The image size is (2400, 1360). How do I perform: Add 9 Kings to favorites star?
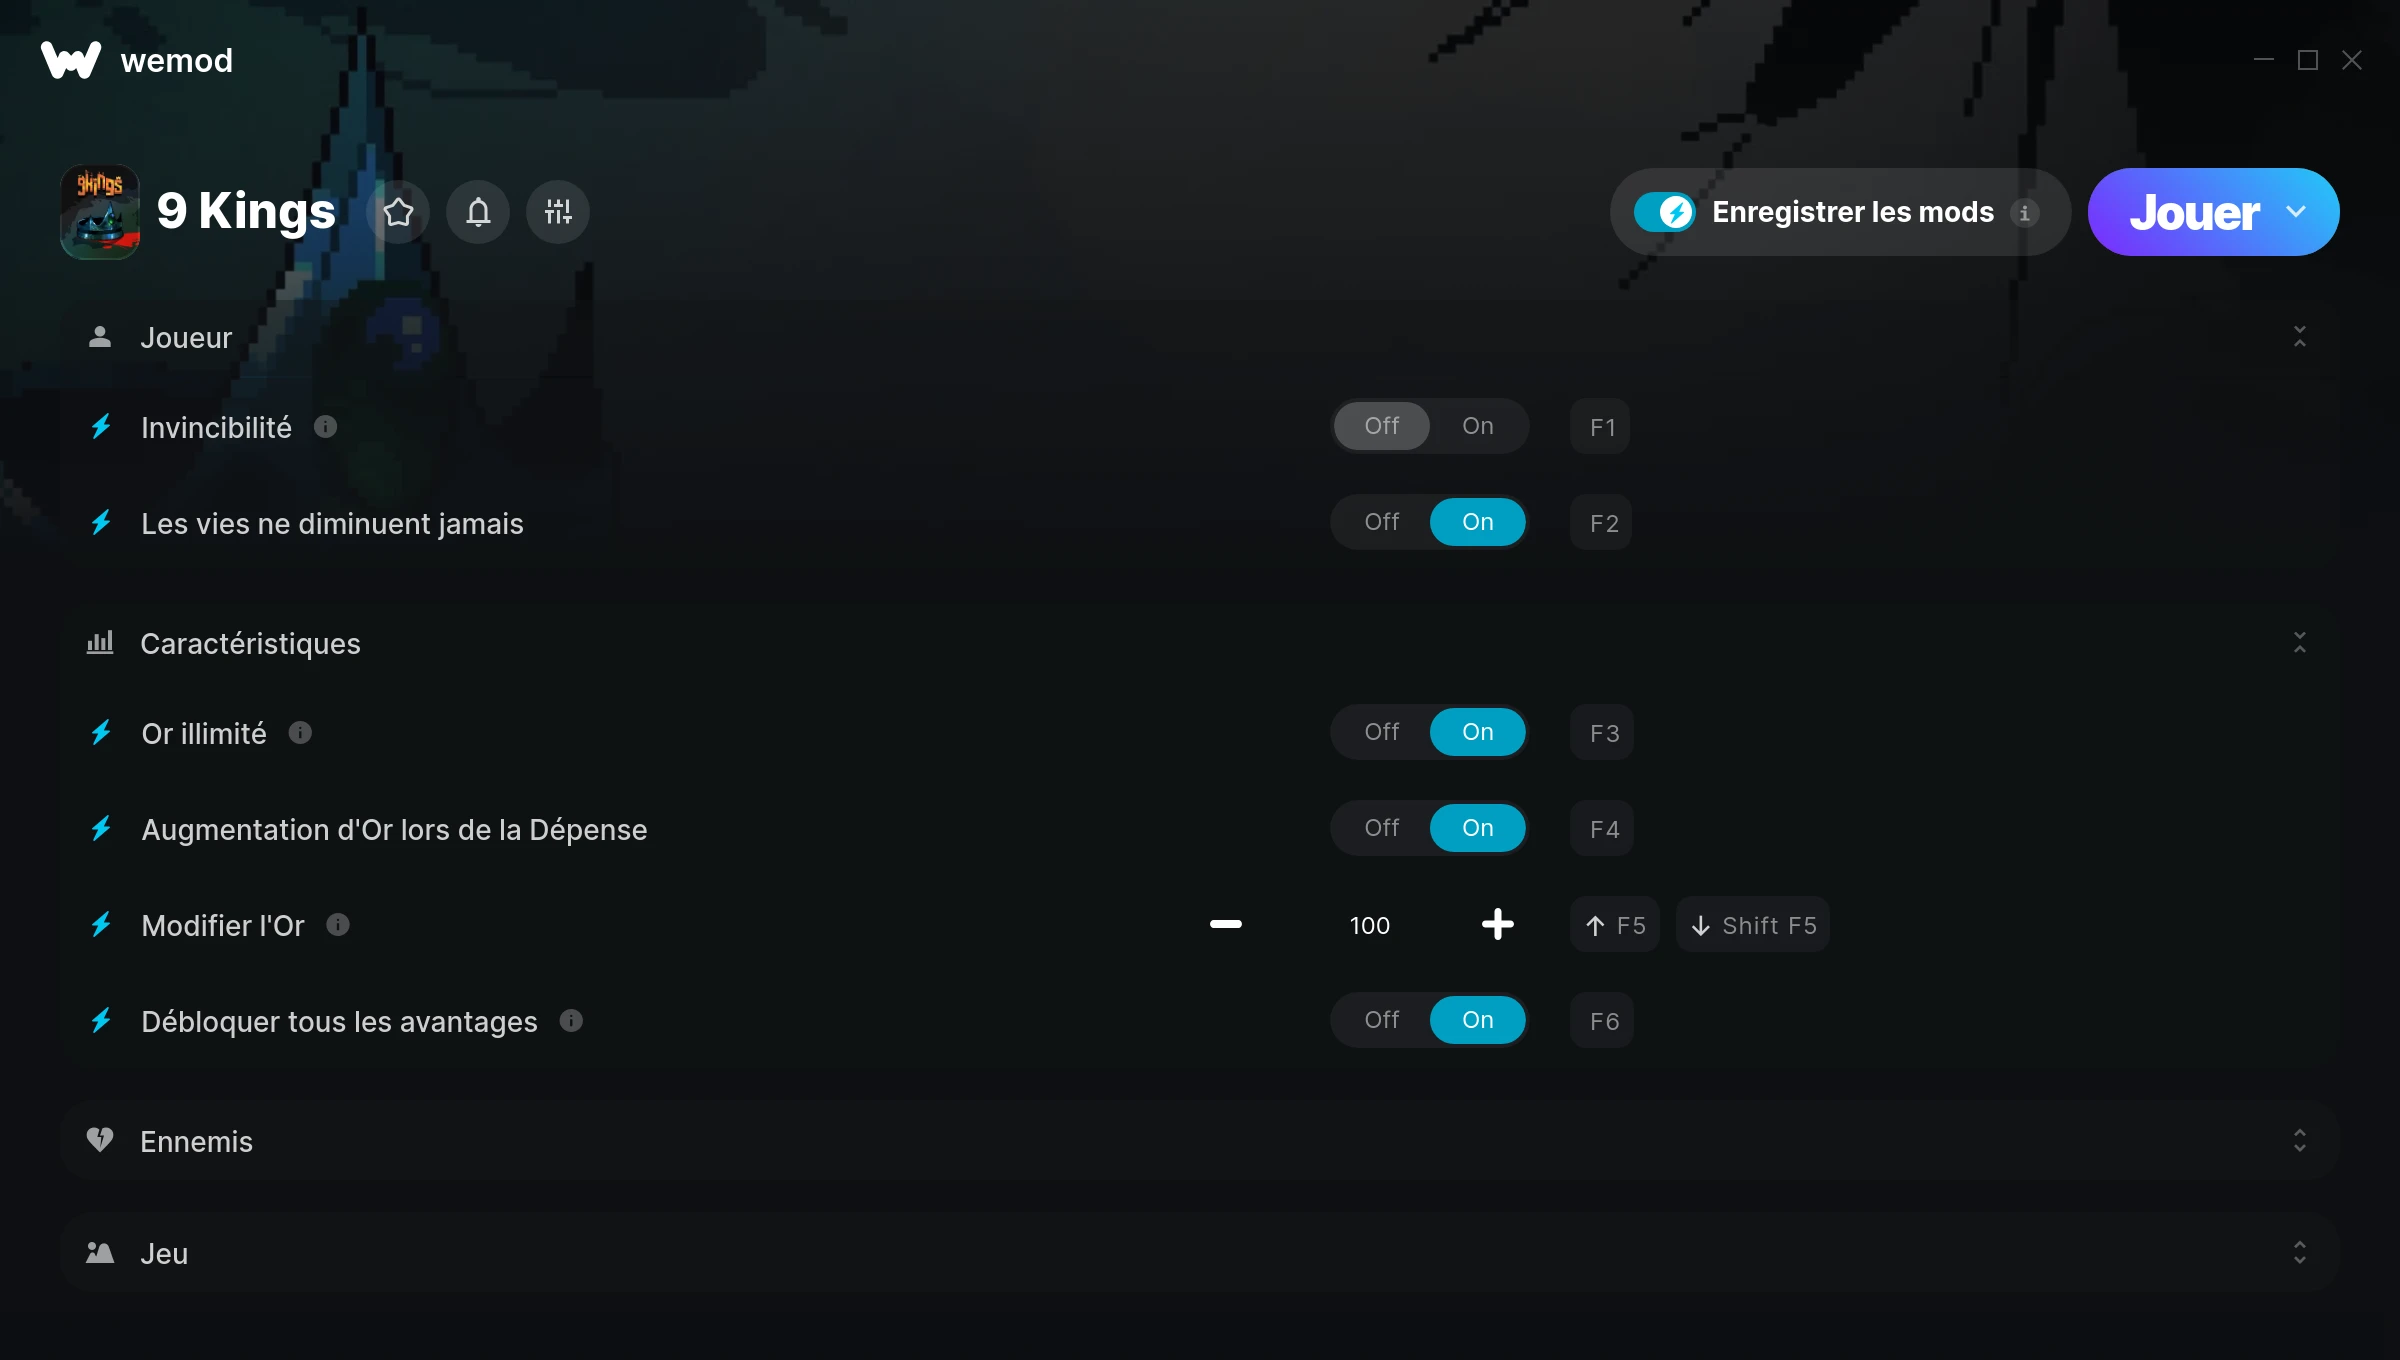[398, 212]
